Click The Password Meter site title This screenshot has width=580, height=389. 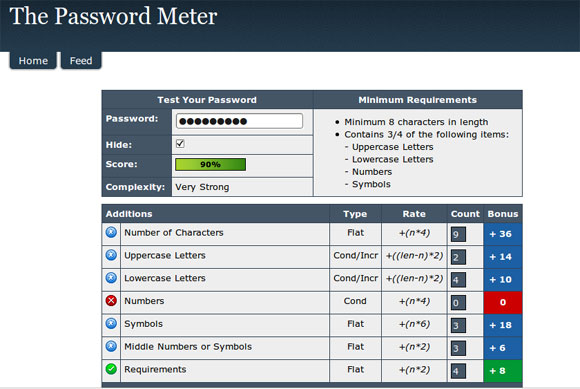pos(113,16)
